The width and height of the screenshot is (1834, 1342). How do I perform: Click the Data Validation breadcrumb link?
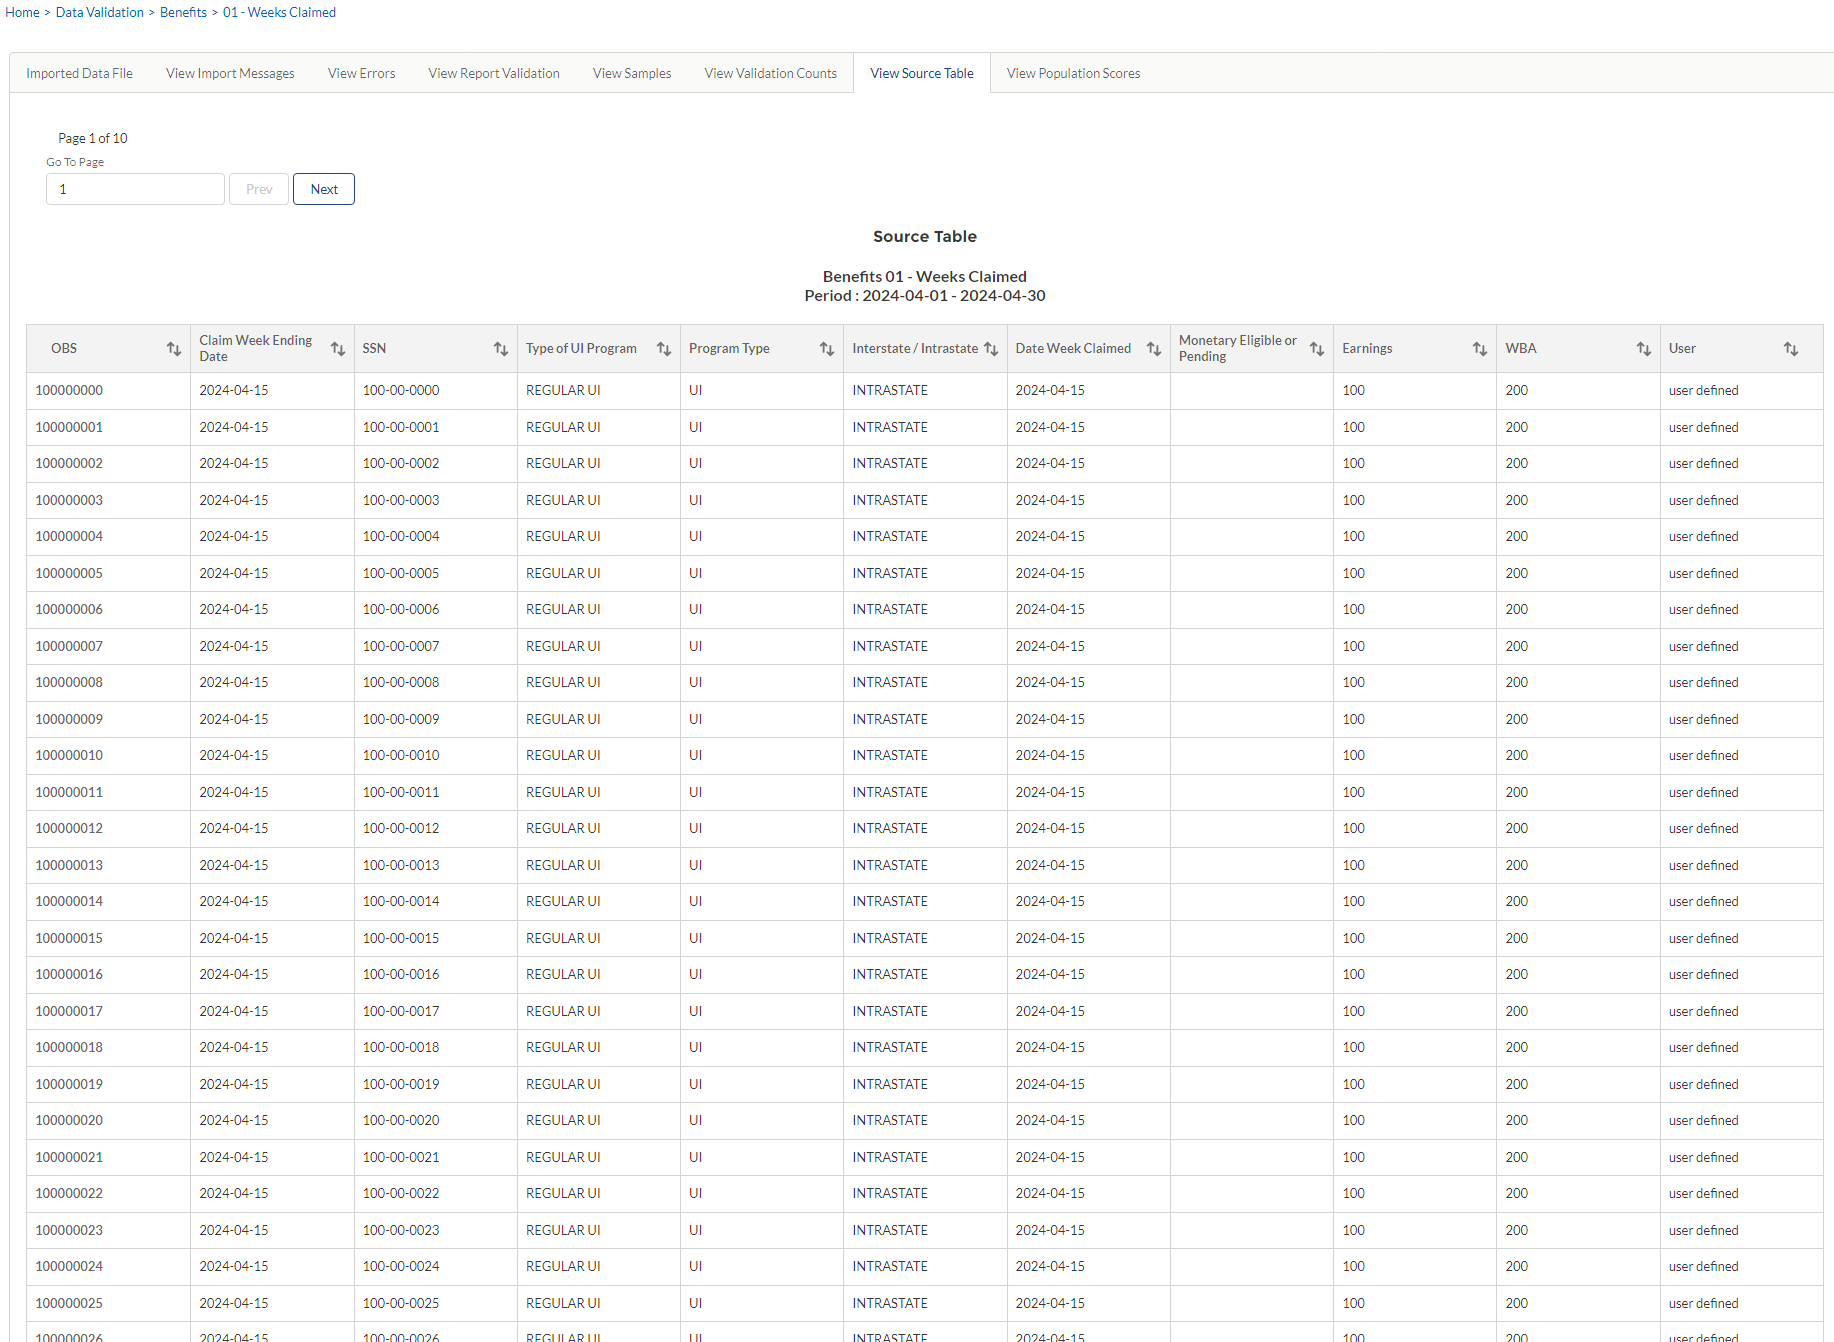click(100, 12)
